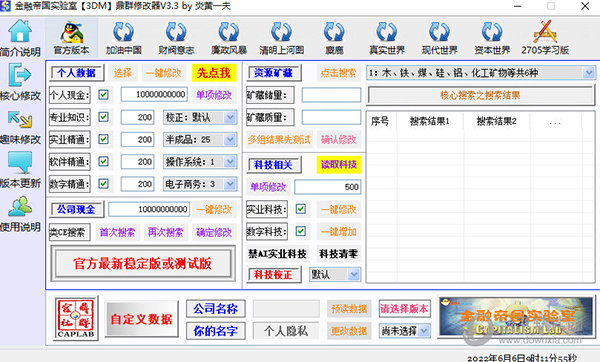Image resolution: width=600 pixels, height=362 pixels.
Task: Click the 自定义数据 button
Action: pos(141,319)
